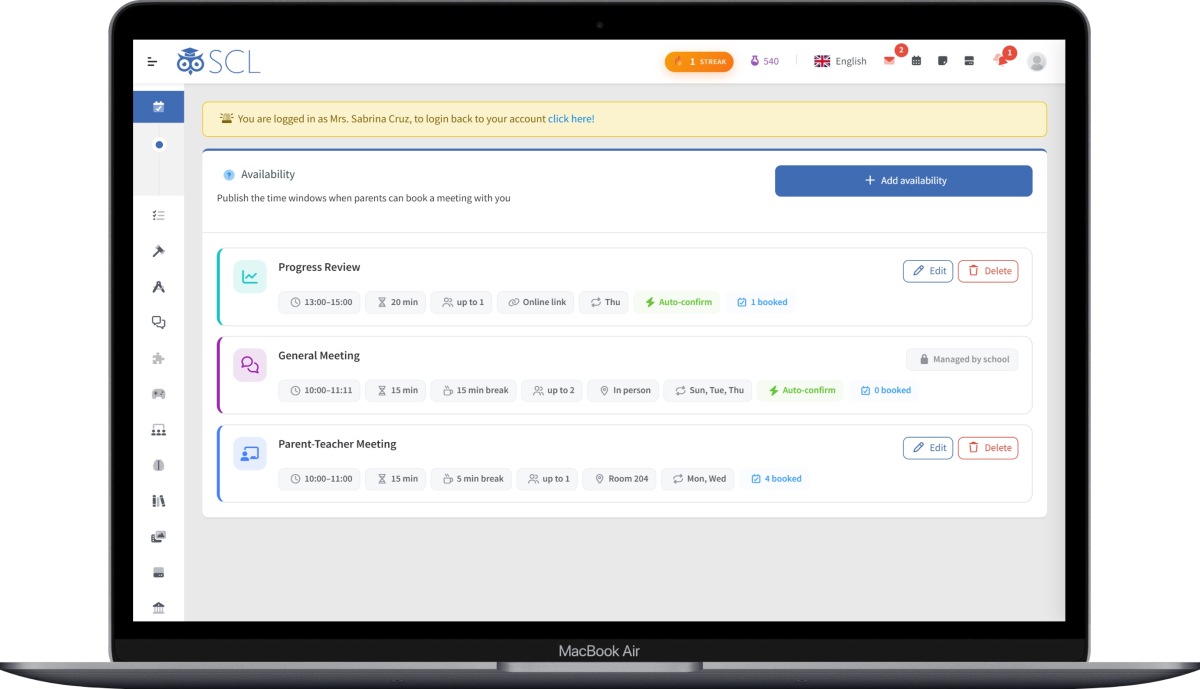
Task: Open the checklist sidebar icon
Action: (158, 215)
